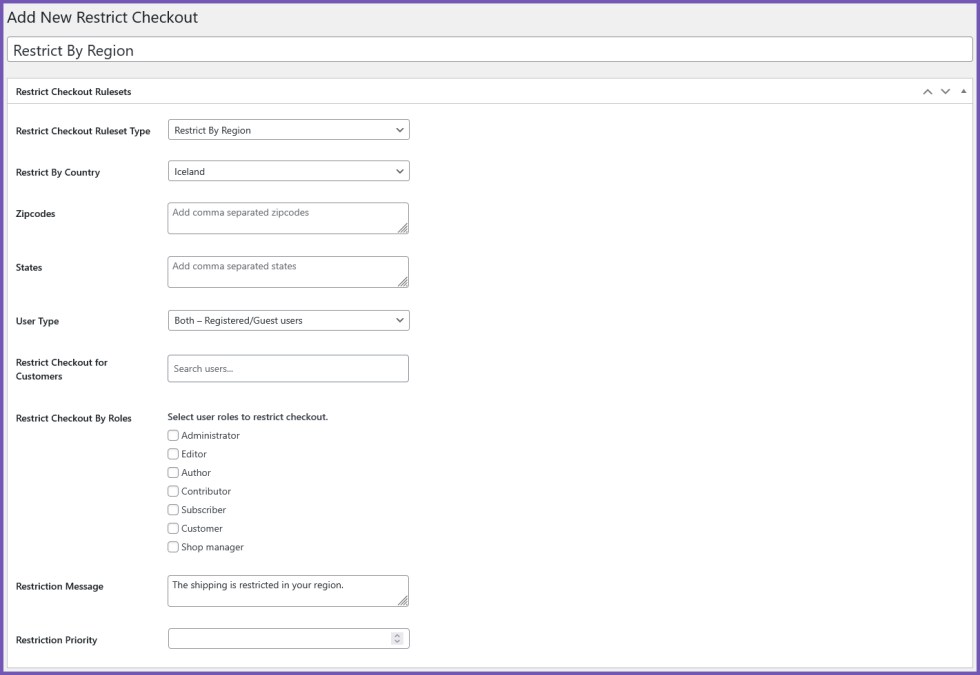Click the Search users field
The width and height of the screenshot is (980, 675).
pyautogui.click(x=288, y=368)
